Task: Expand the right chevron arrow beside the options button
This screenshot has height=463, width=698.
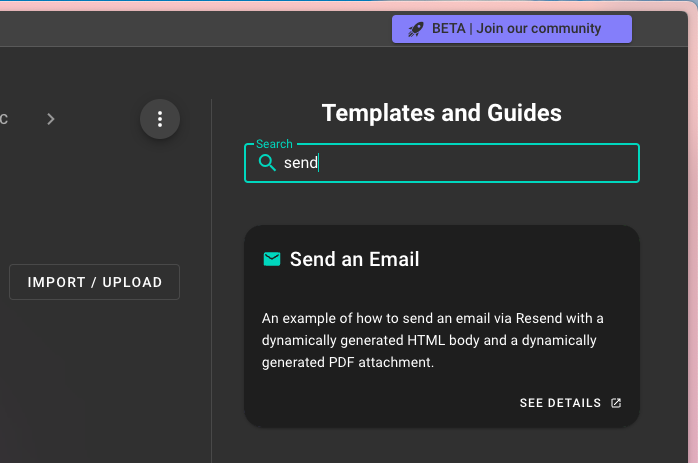Action: [x=51, y=119]
